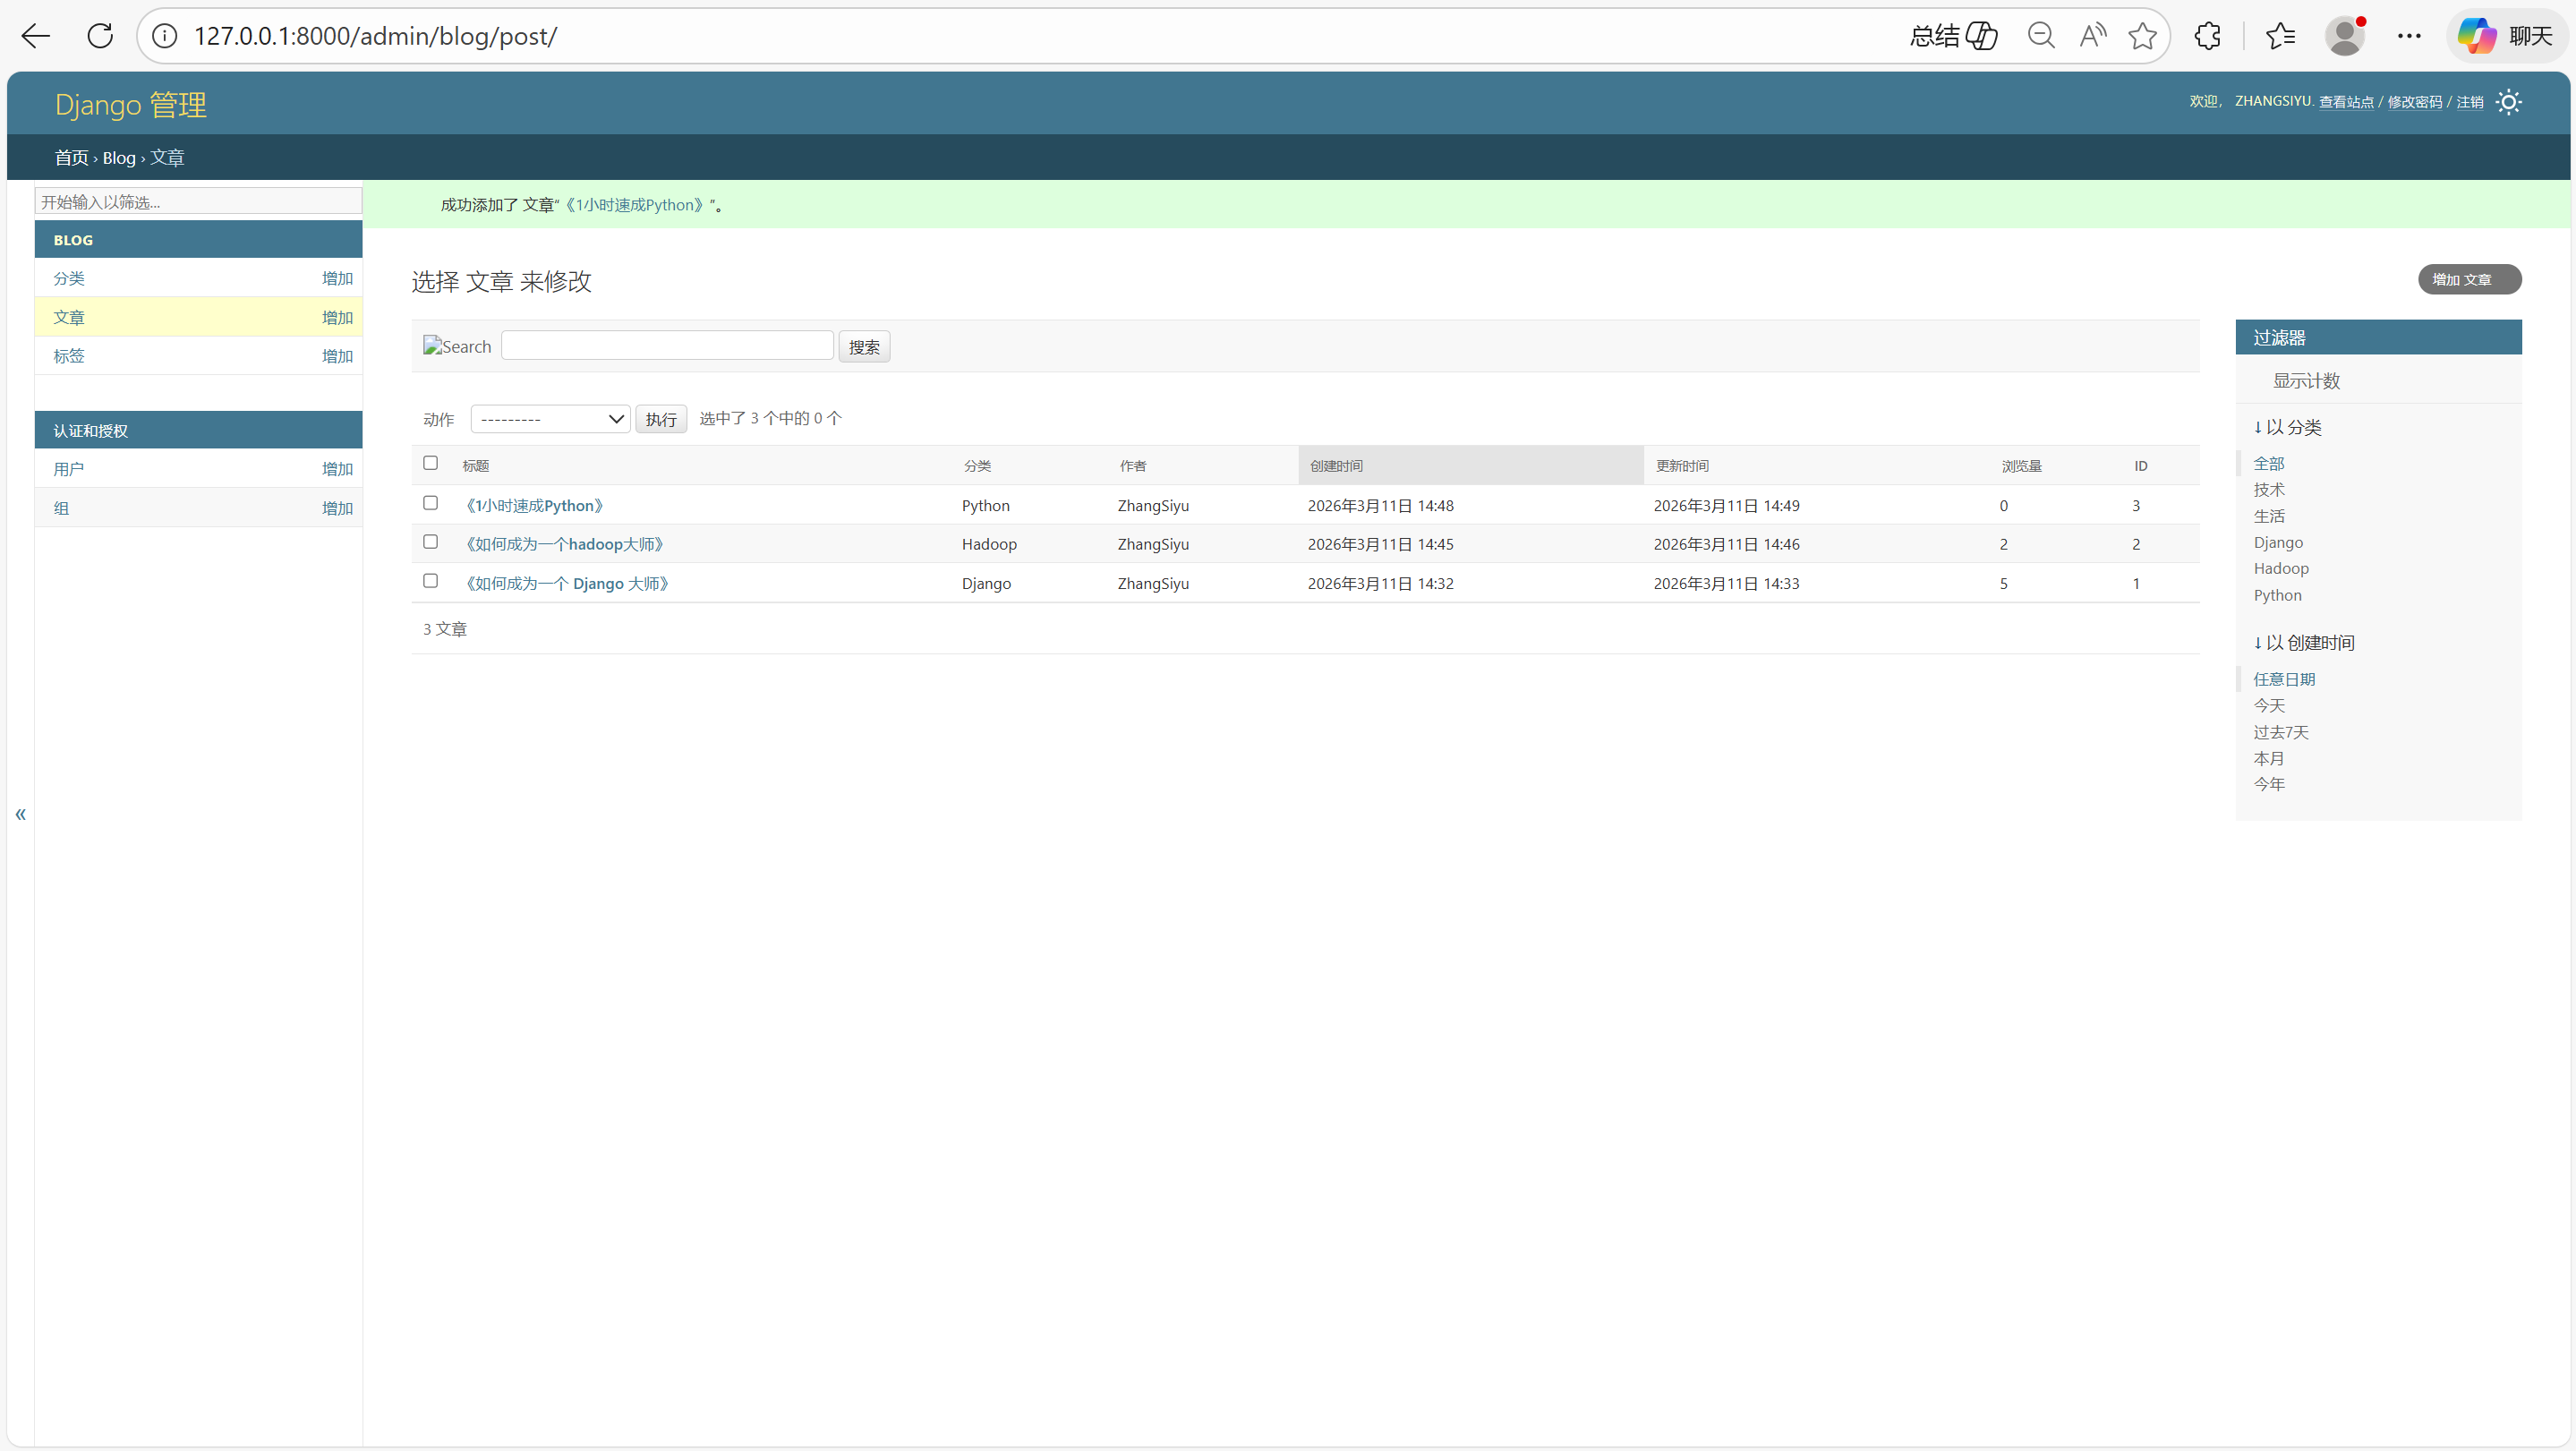Click the browser back arrow
Viewport: 2576px width, 1451px height.
tap(36, 36)
